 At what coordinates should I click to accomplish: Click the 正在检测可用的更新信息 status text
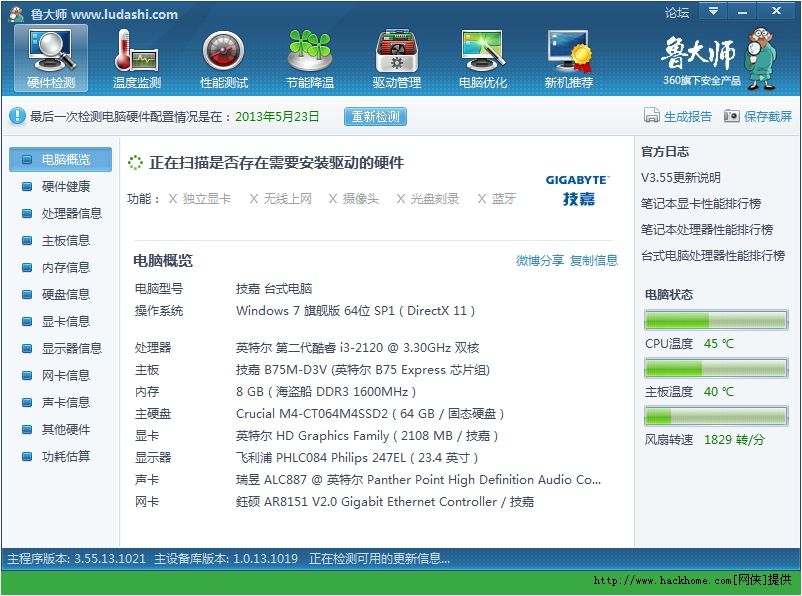tap(379, 558)
